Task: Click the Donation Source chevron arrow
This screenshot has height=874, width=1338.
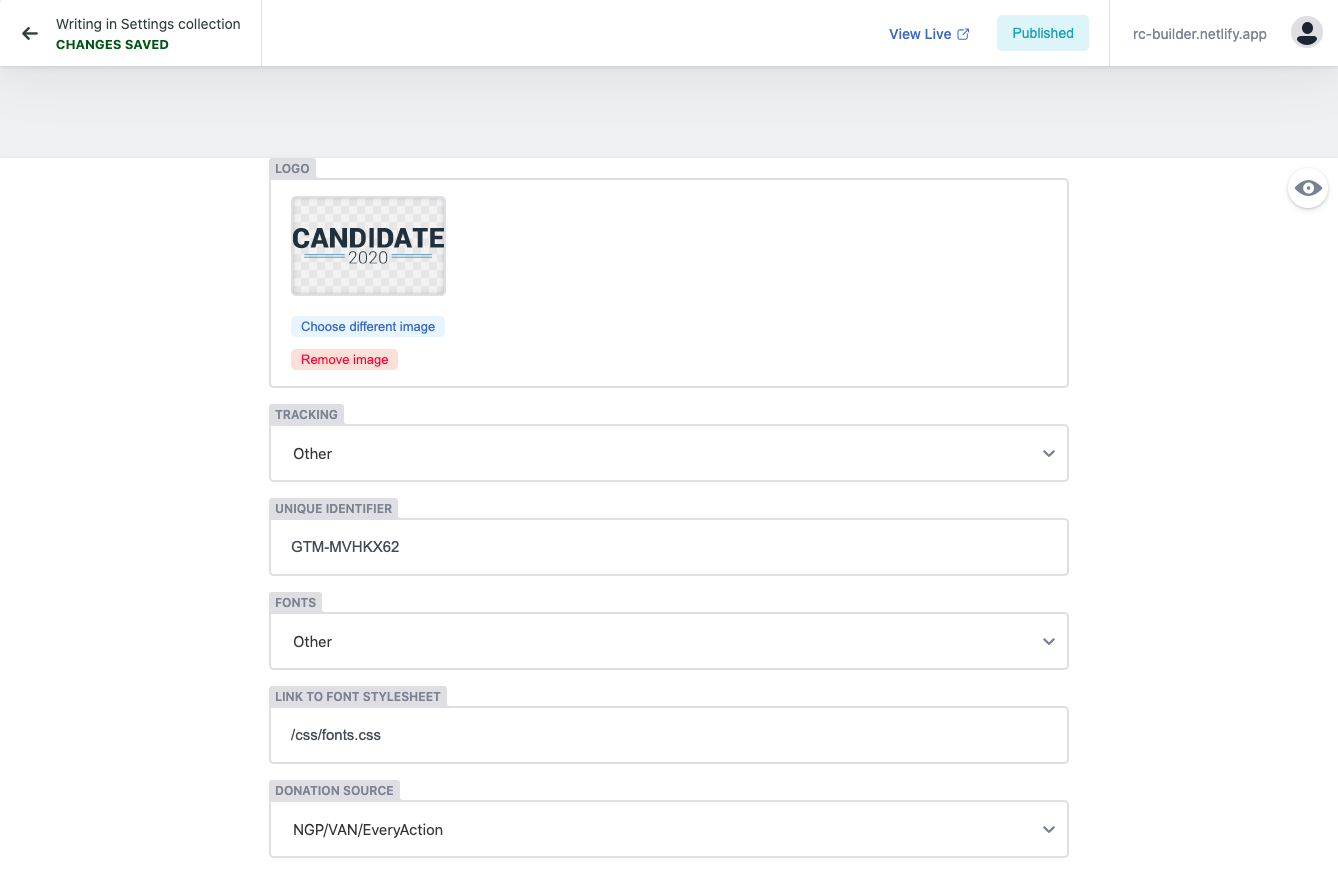Action: 1048,830
